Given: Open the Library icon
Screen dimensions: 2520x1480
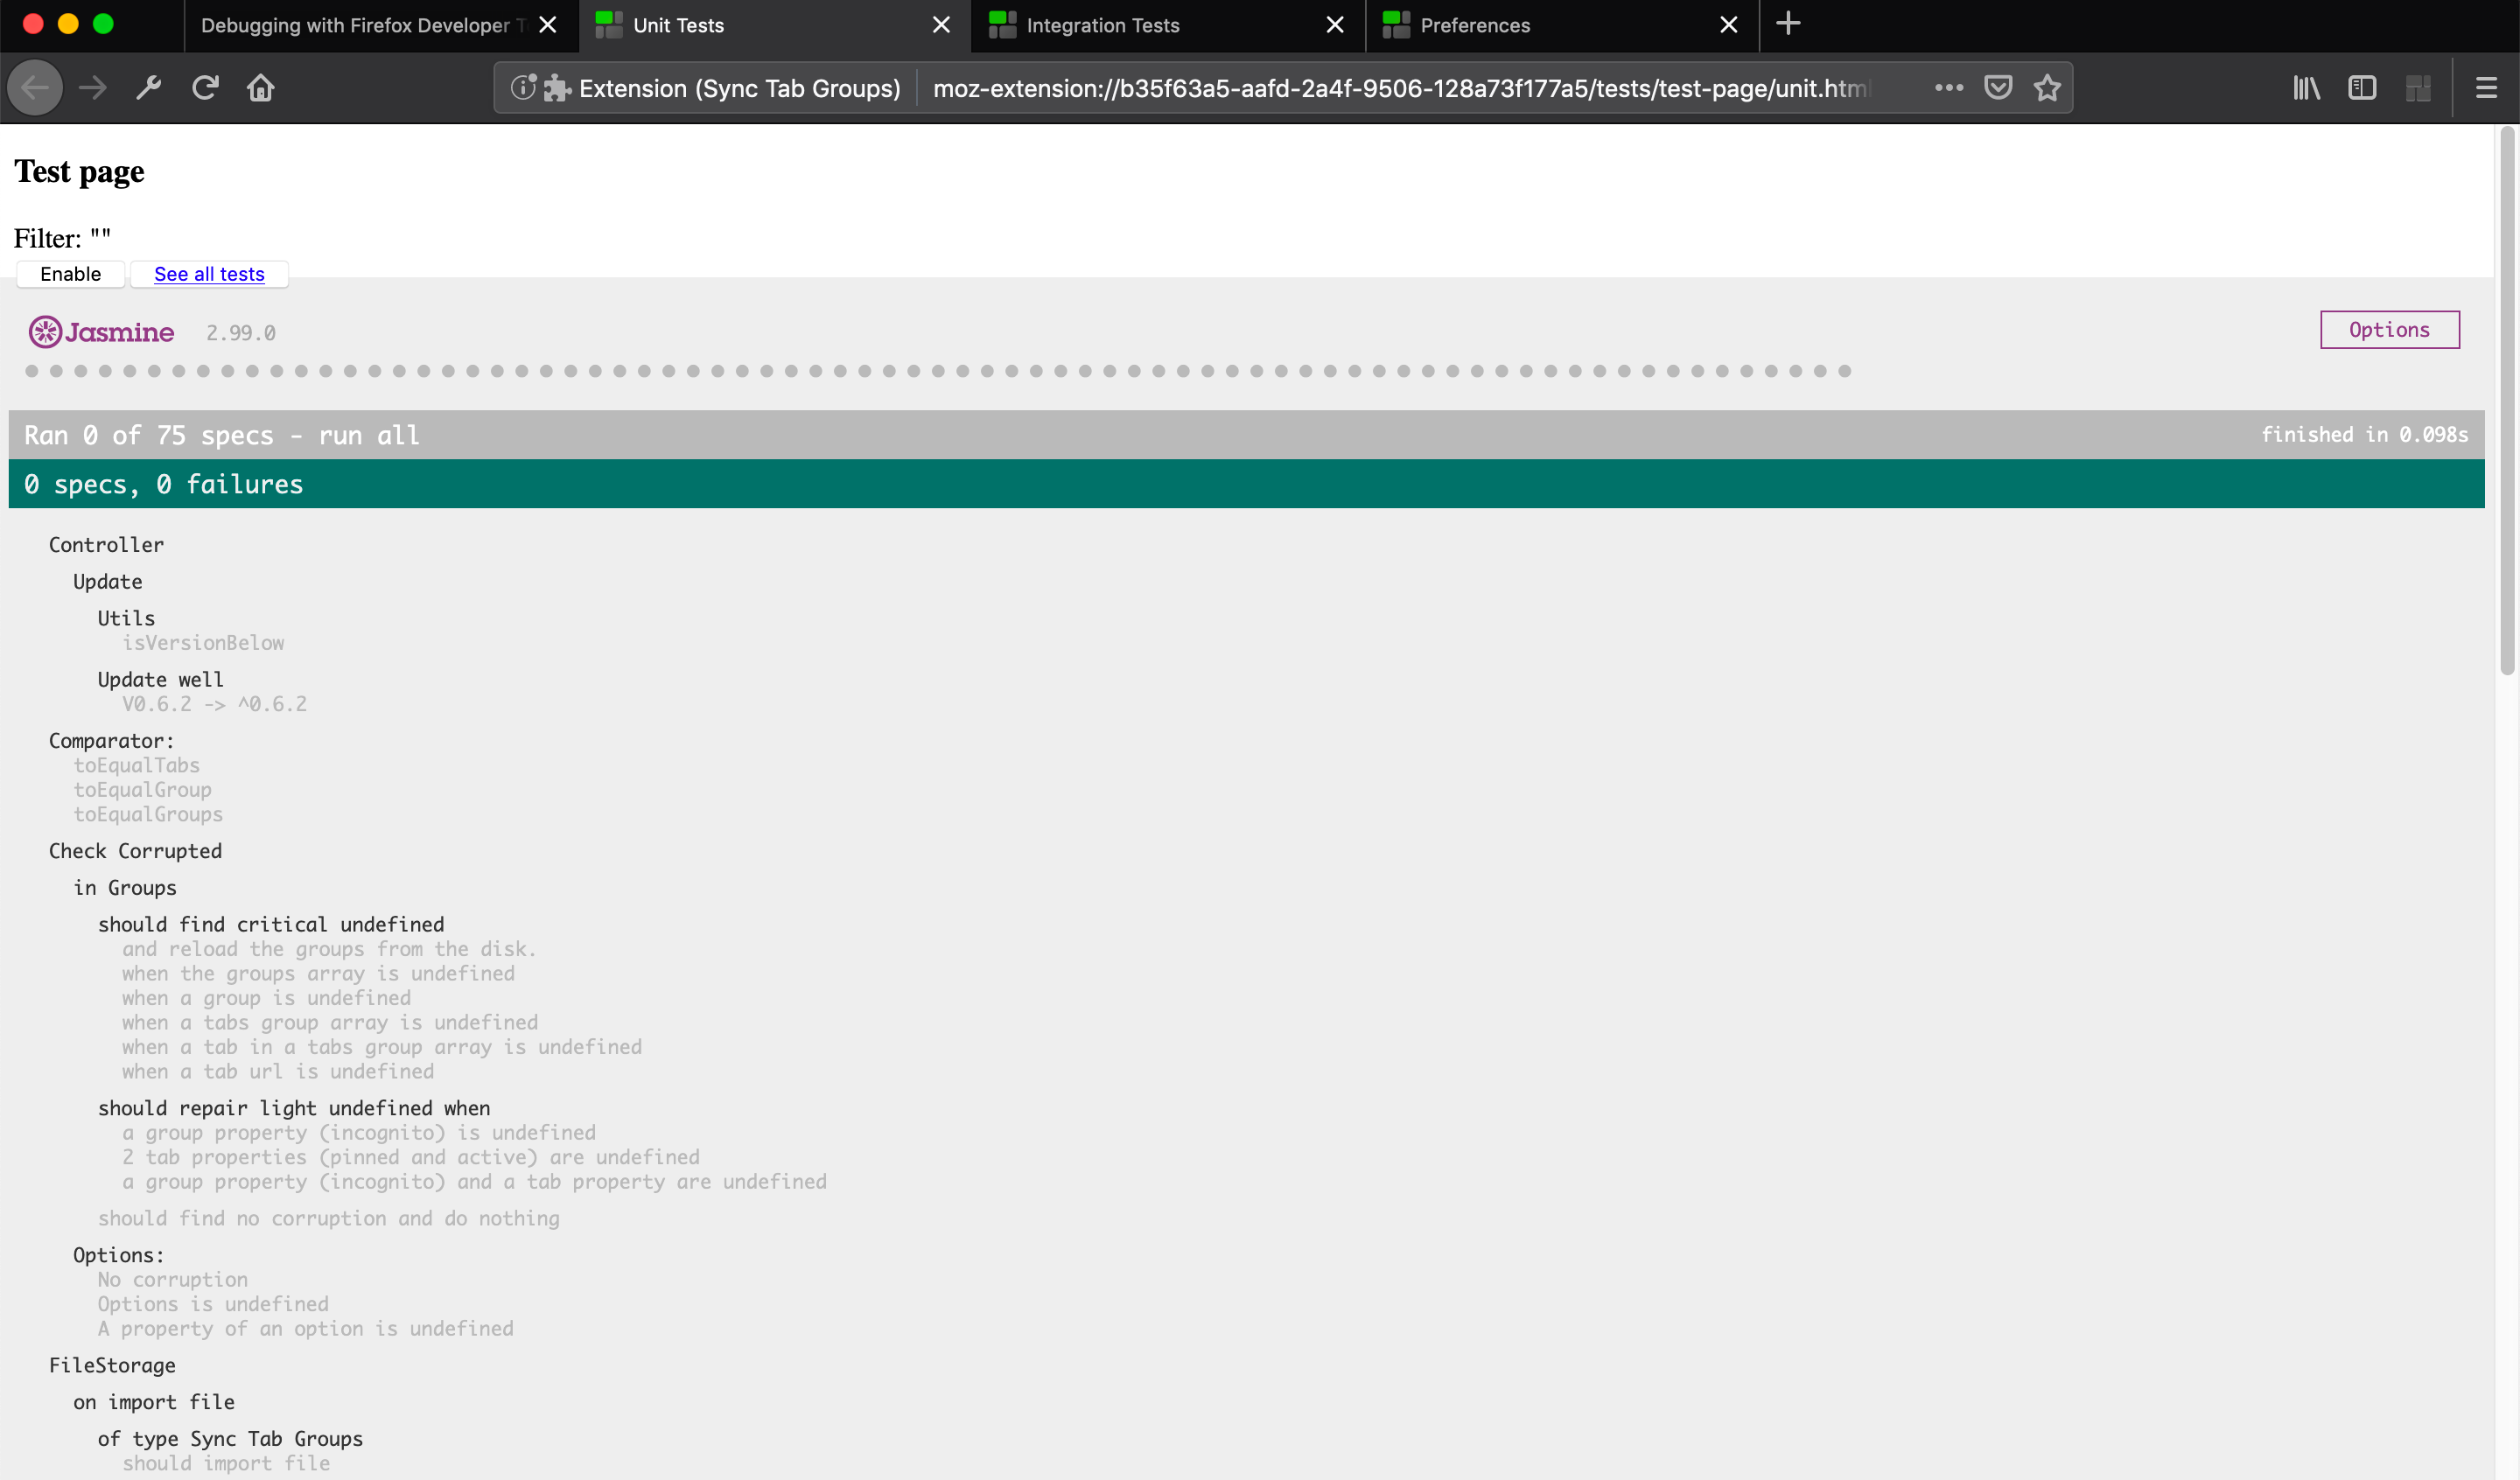Looking at the screenshot, I should point(2306,88).
